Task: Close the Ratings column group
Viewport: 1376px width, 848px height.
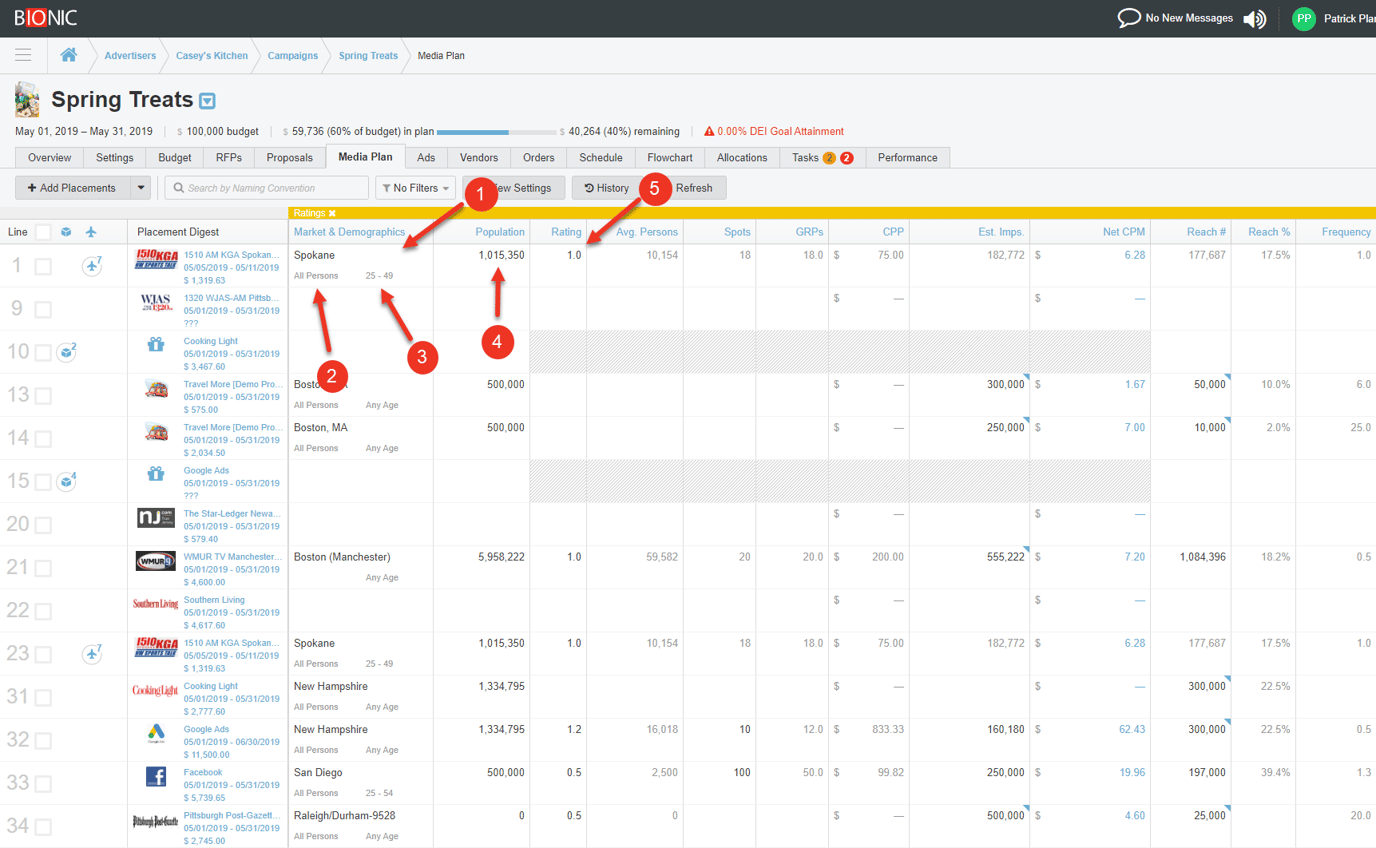Action: [x=332, y=213]
